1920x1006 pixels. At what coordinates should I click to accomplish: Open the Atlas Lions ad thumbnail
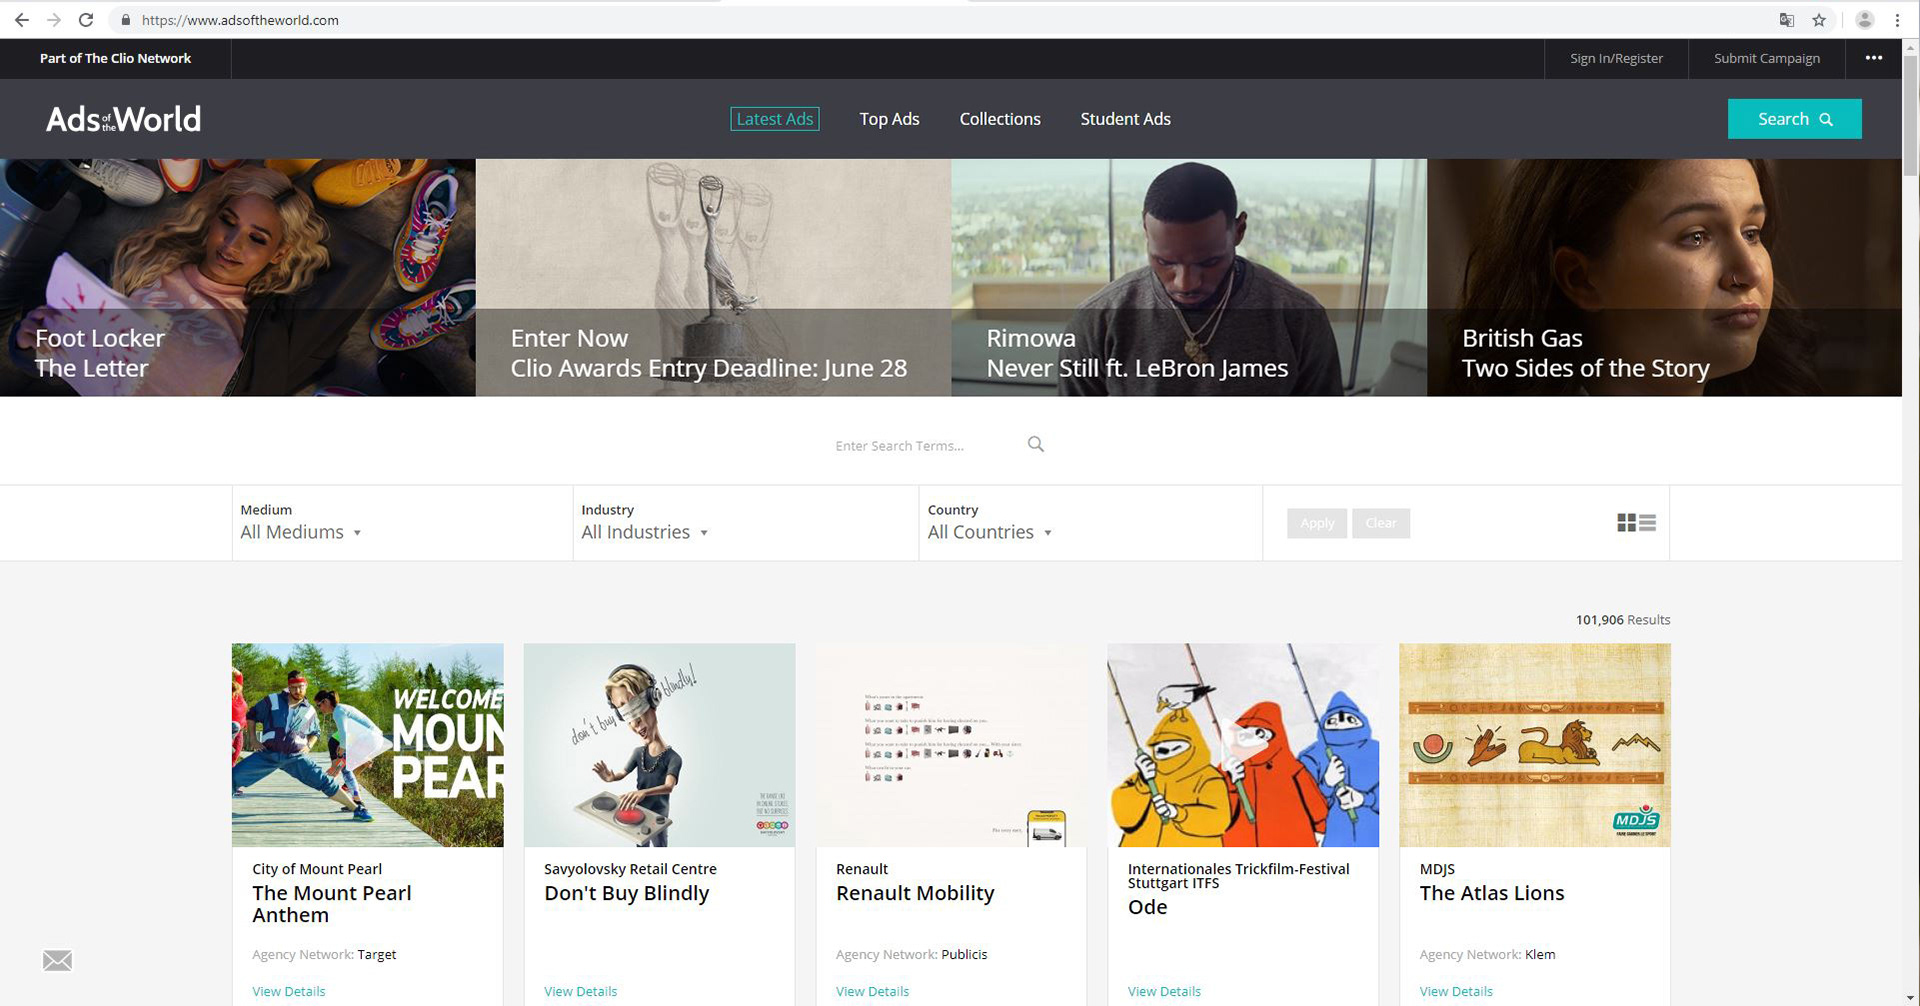pyautogui.click(x=1534, y=745)
